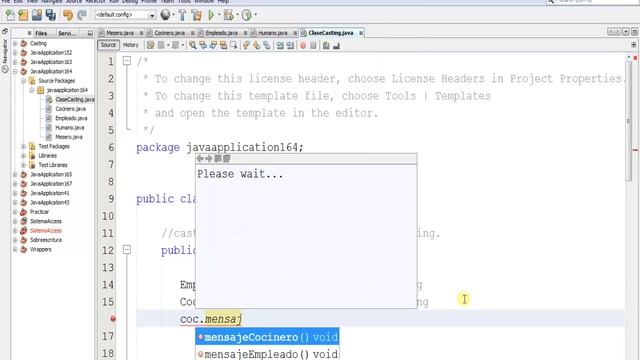Click Next Bookmark icon

(256, 45)
